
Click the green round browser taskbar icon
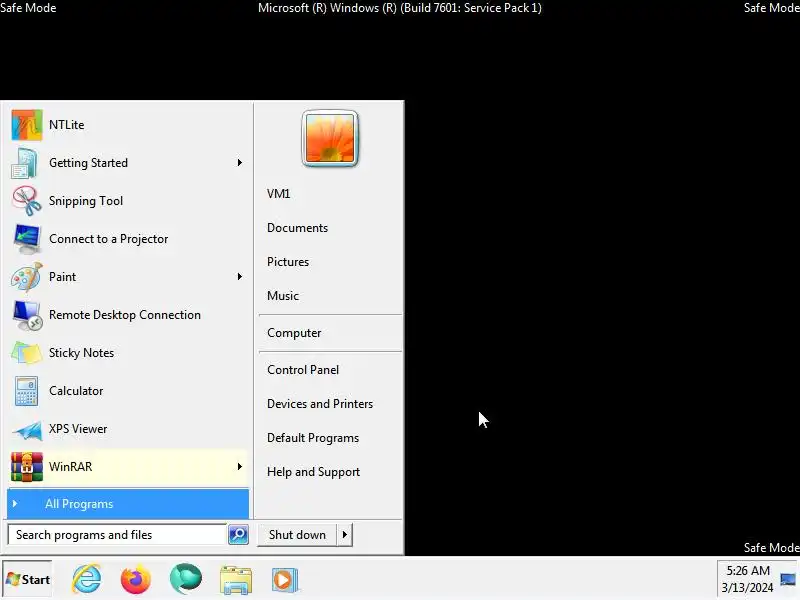point(186,579)
